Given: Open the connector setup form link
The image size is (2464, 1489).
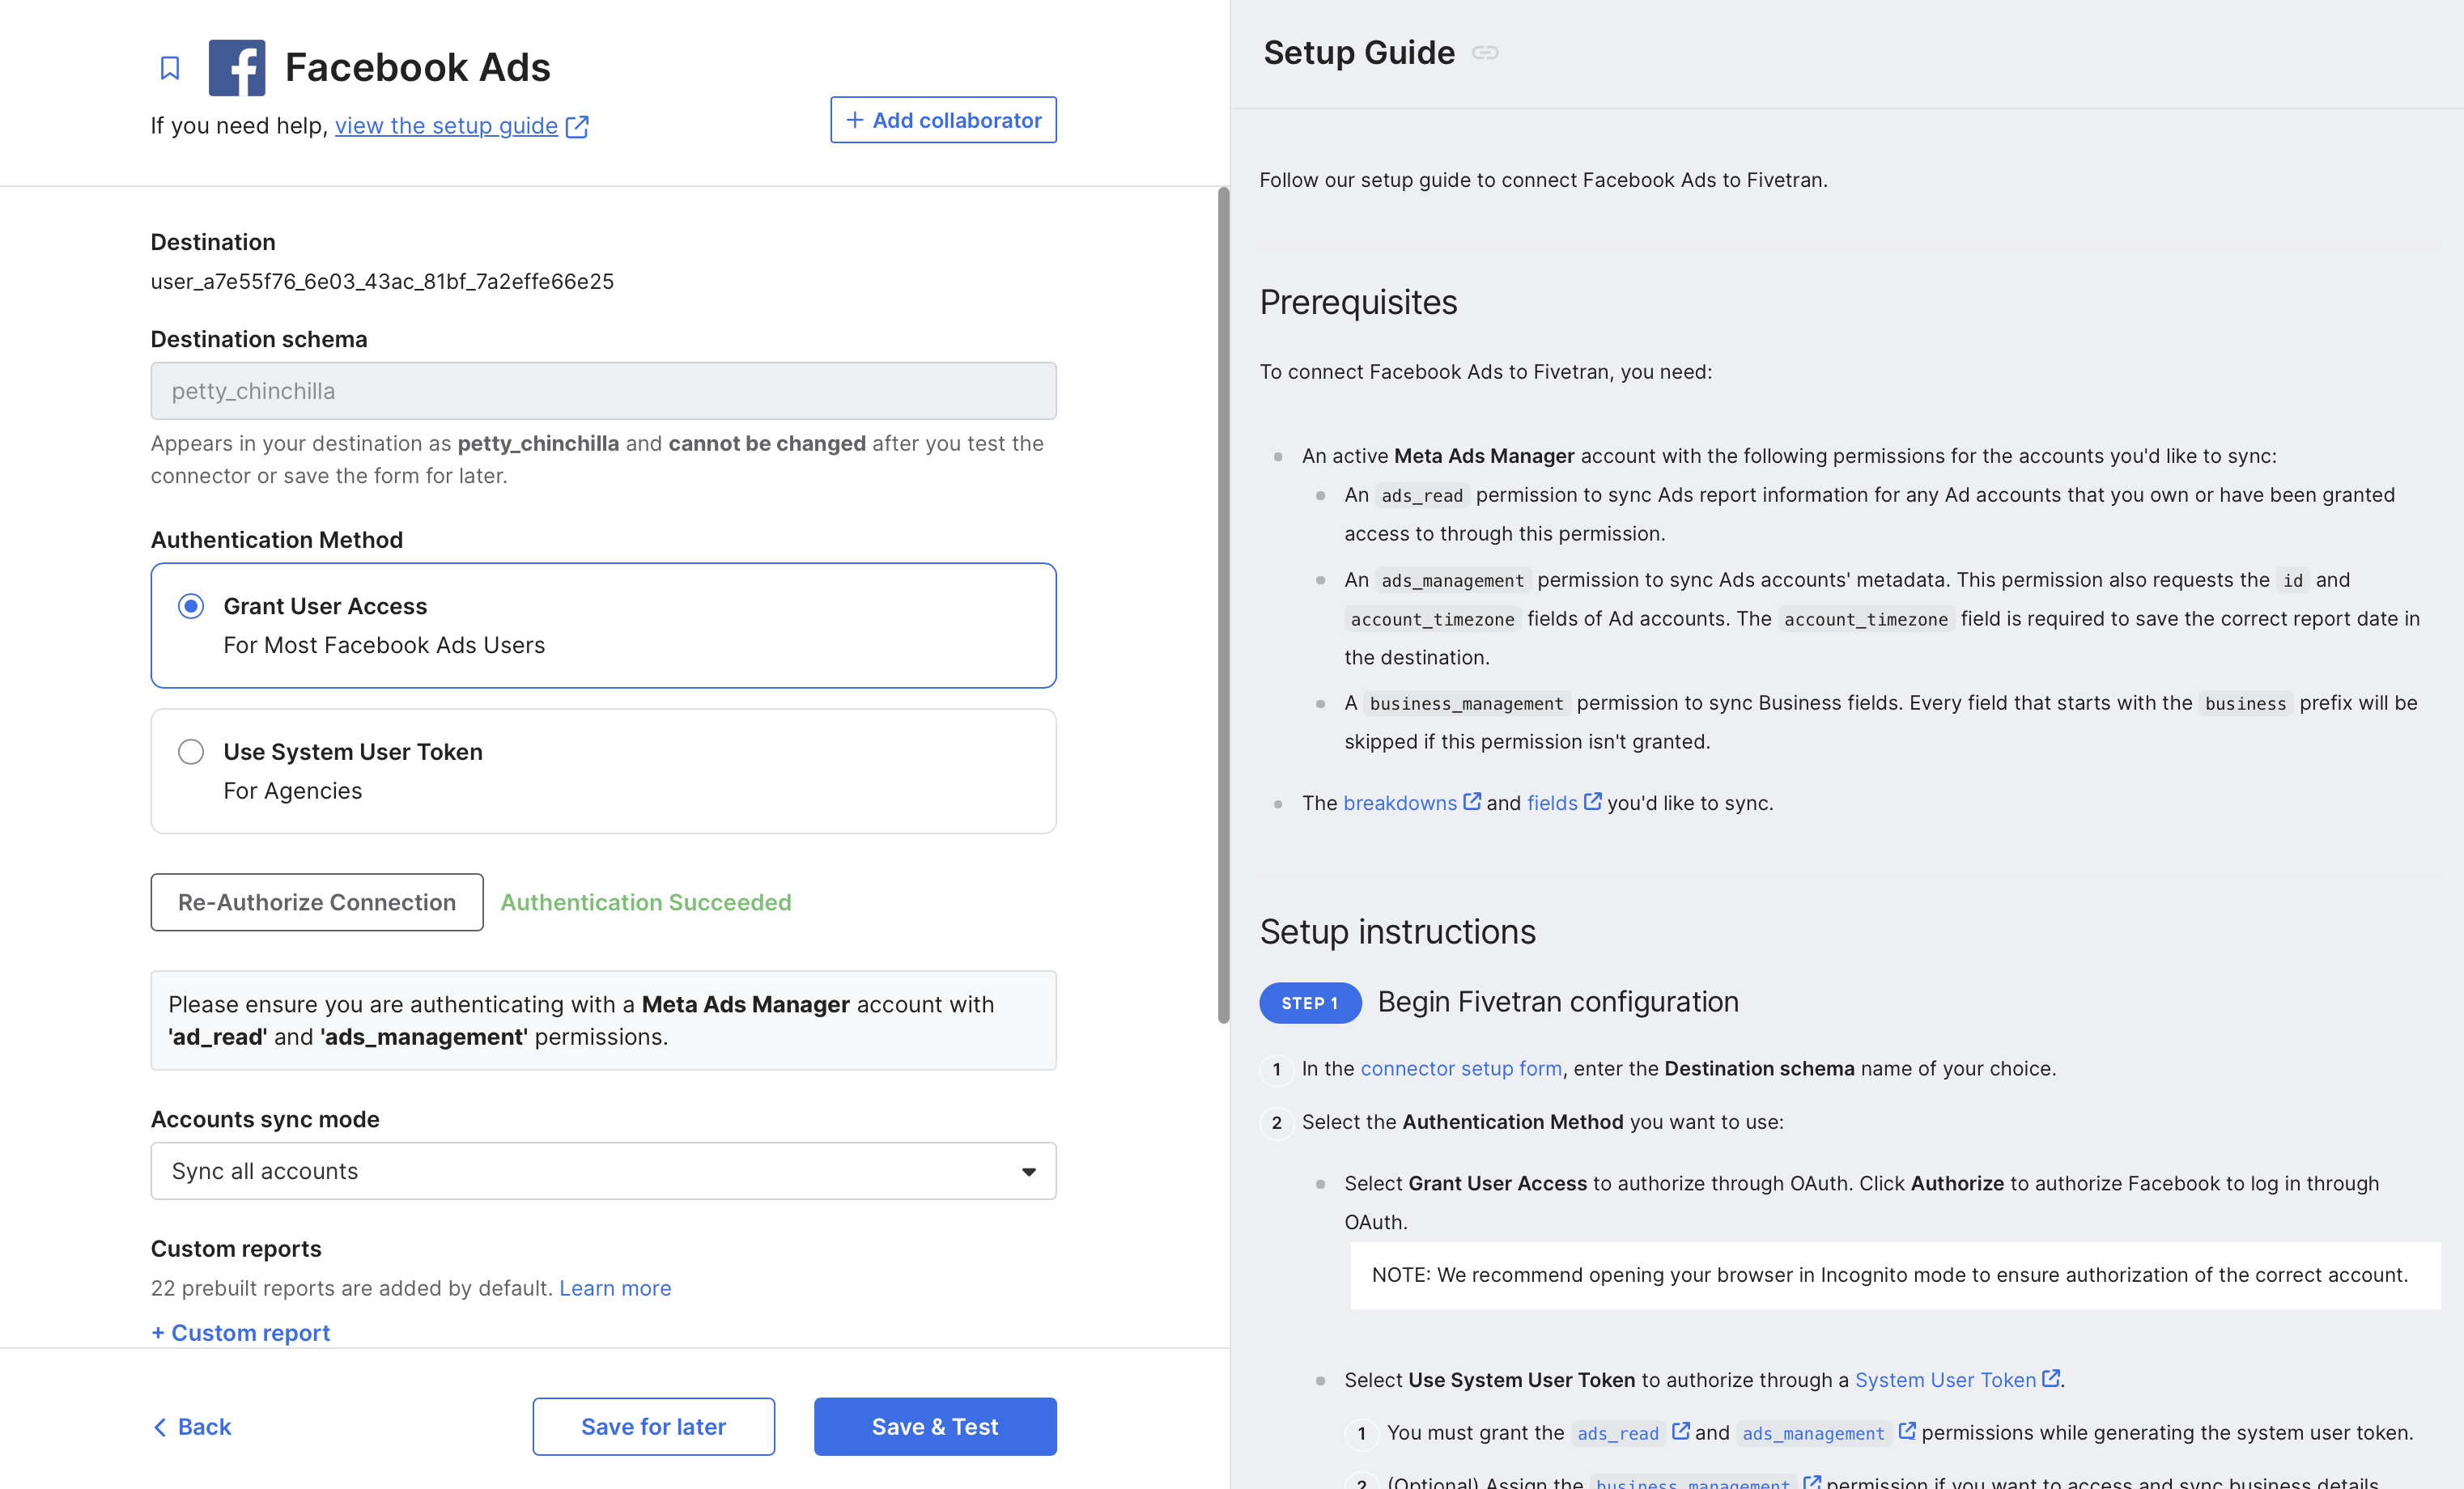Looking at the screenshot, I should pos(1461,1068).
